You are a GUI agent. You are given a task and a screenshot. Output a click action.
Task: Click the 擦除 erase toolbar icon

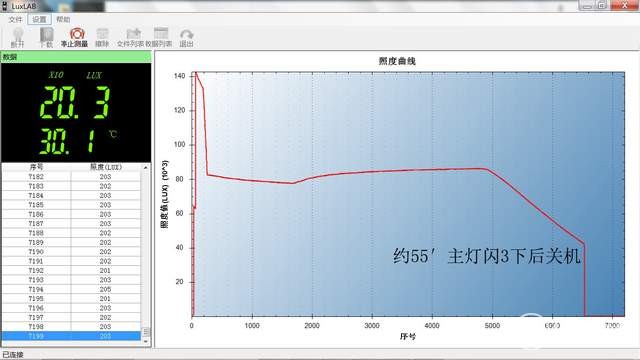coord(102,35)
